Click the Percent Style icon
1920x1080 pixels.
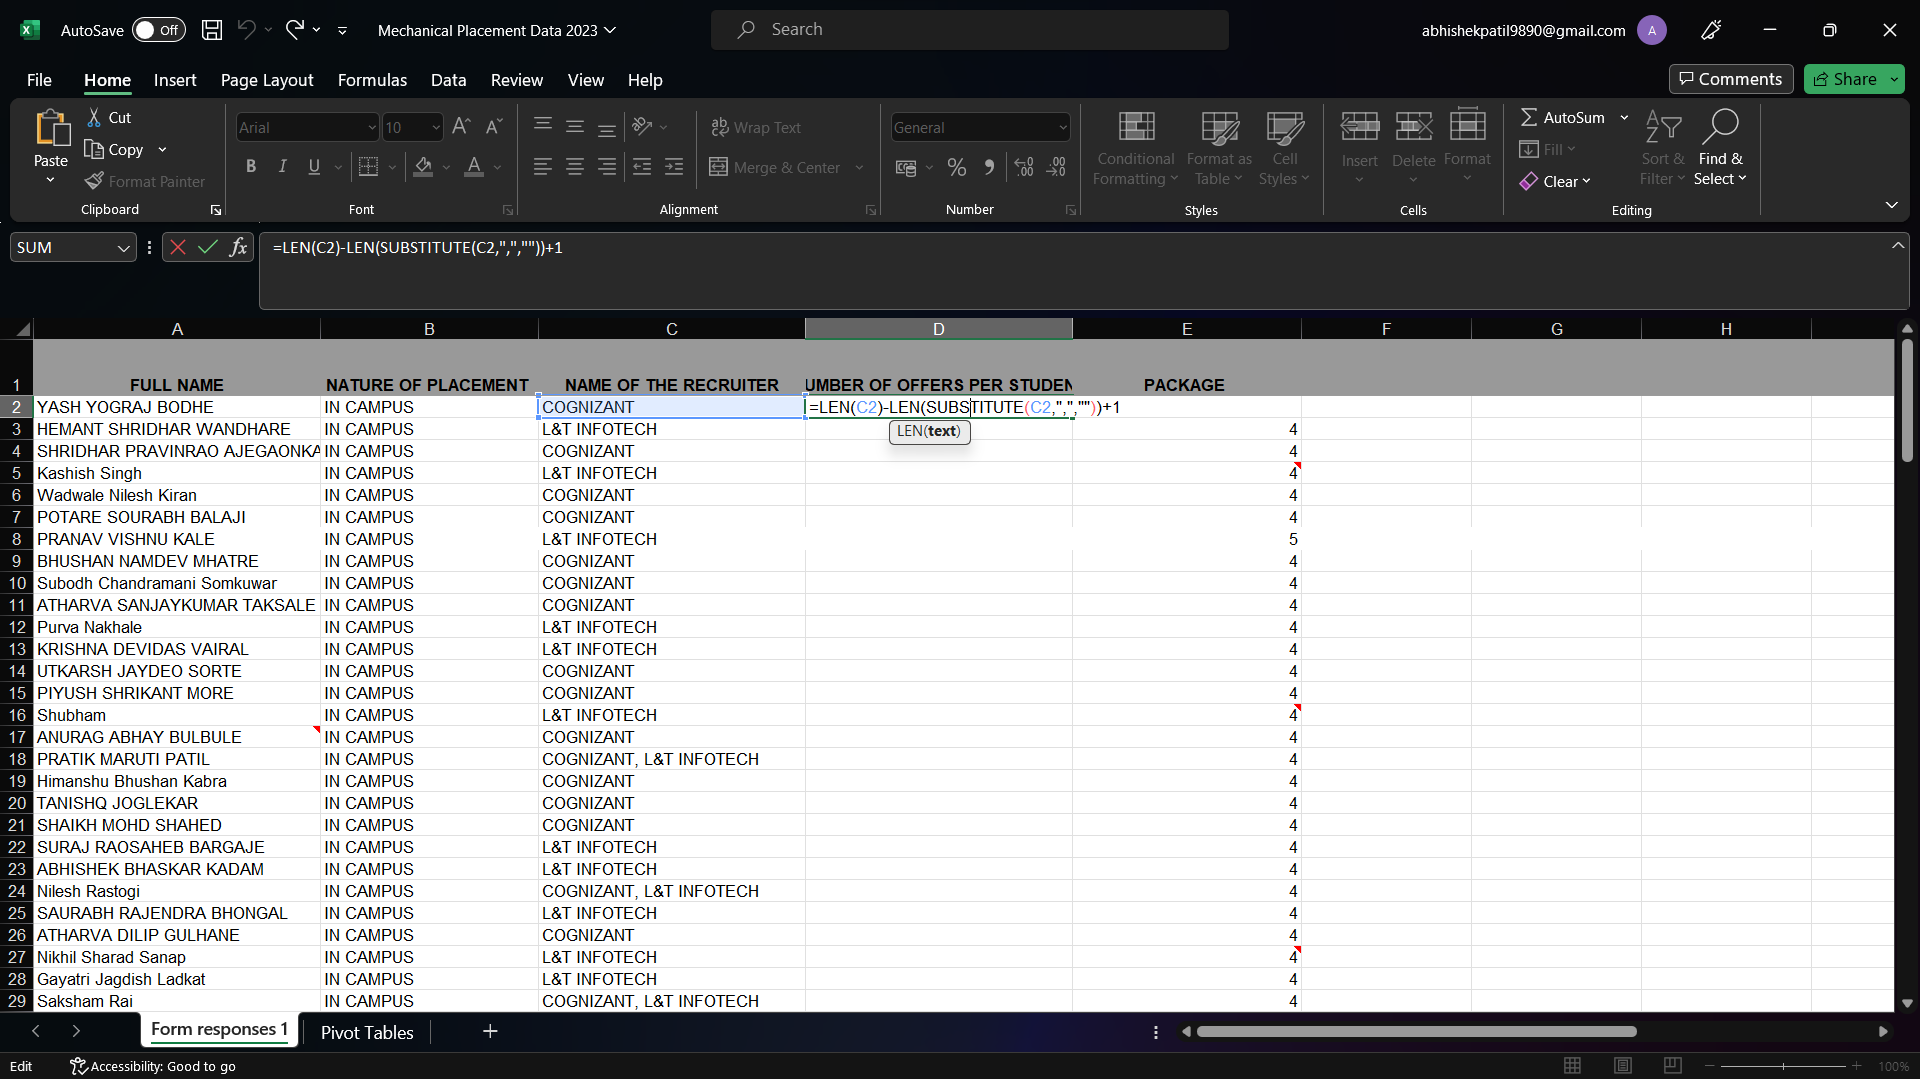tap(957, 167)
